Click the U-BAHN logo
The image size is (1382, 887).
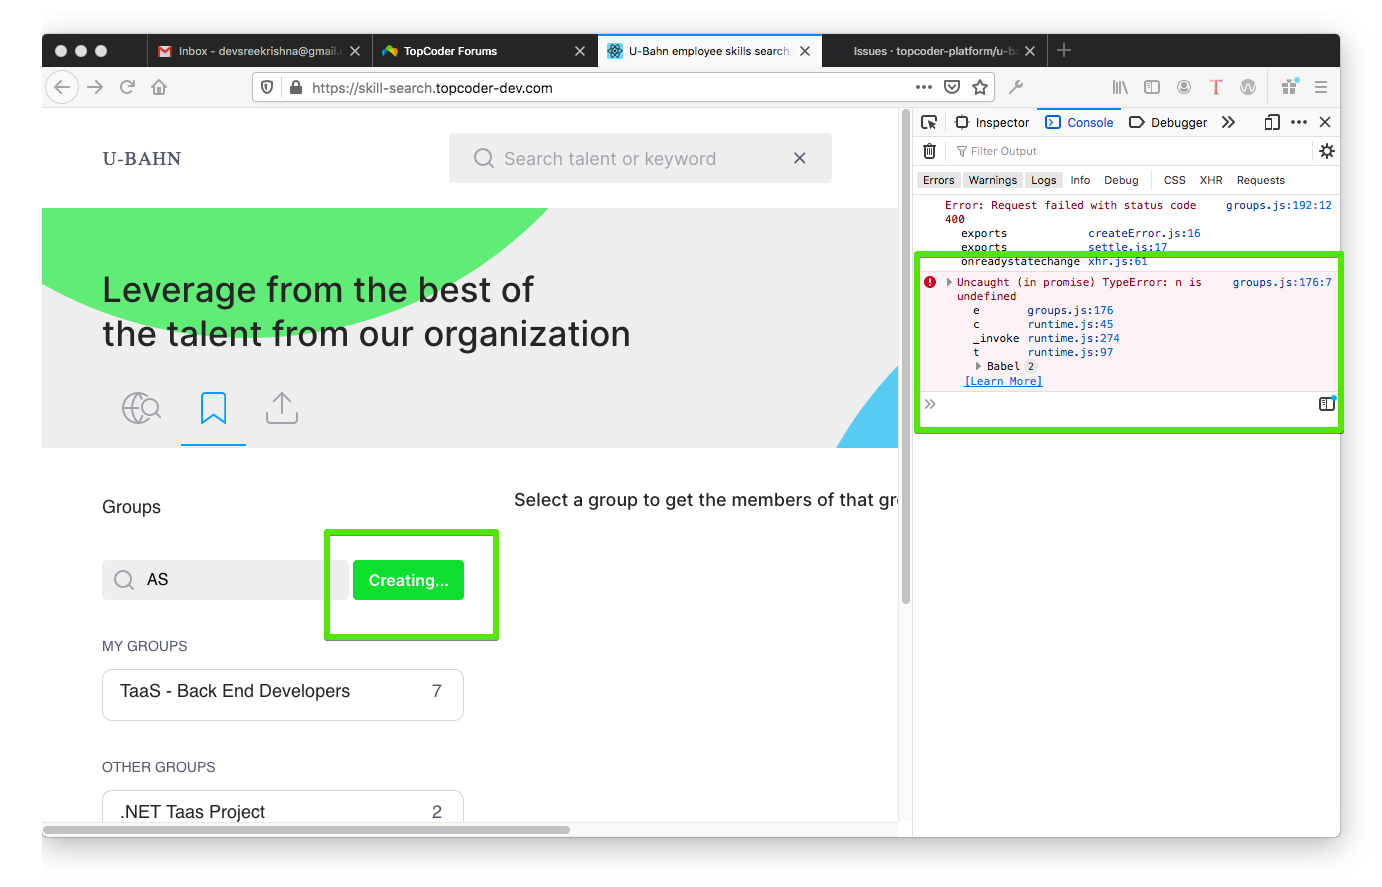[x=142, y=159]
